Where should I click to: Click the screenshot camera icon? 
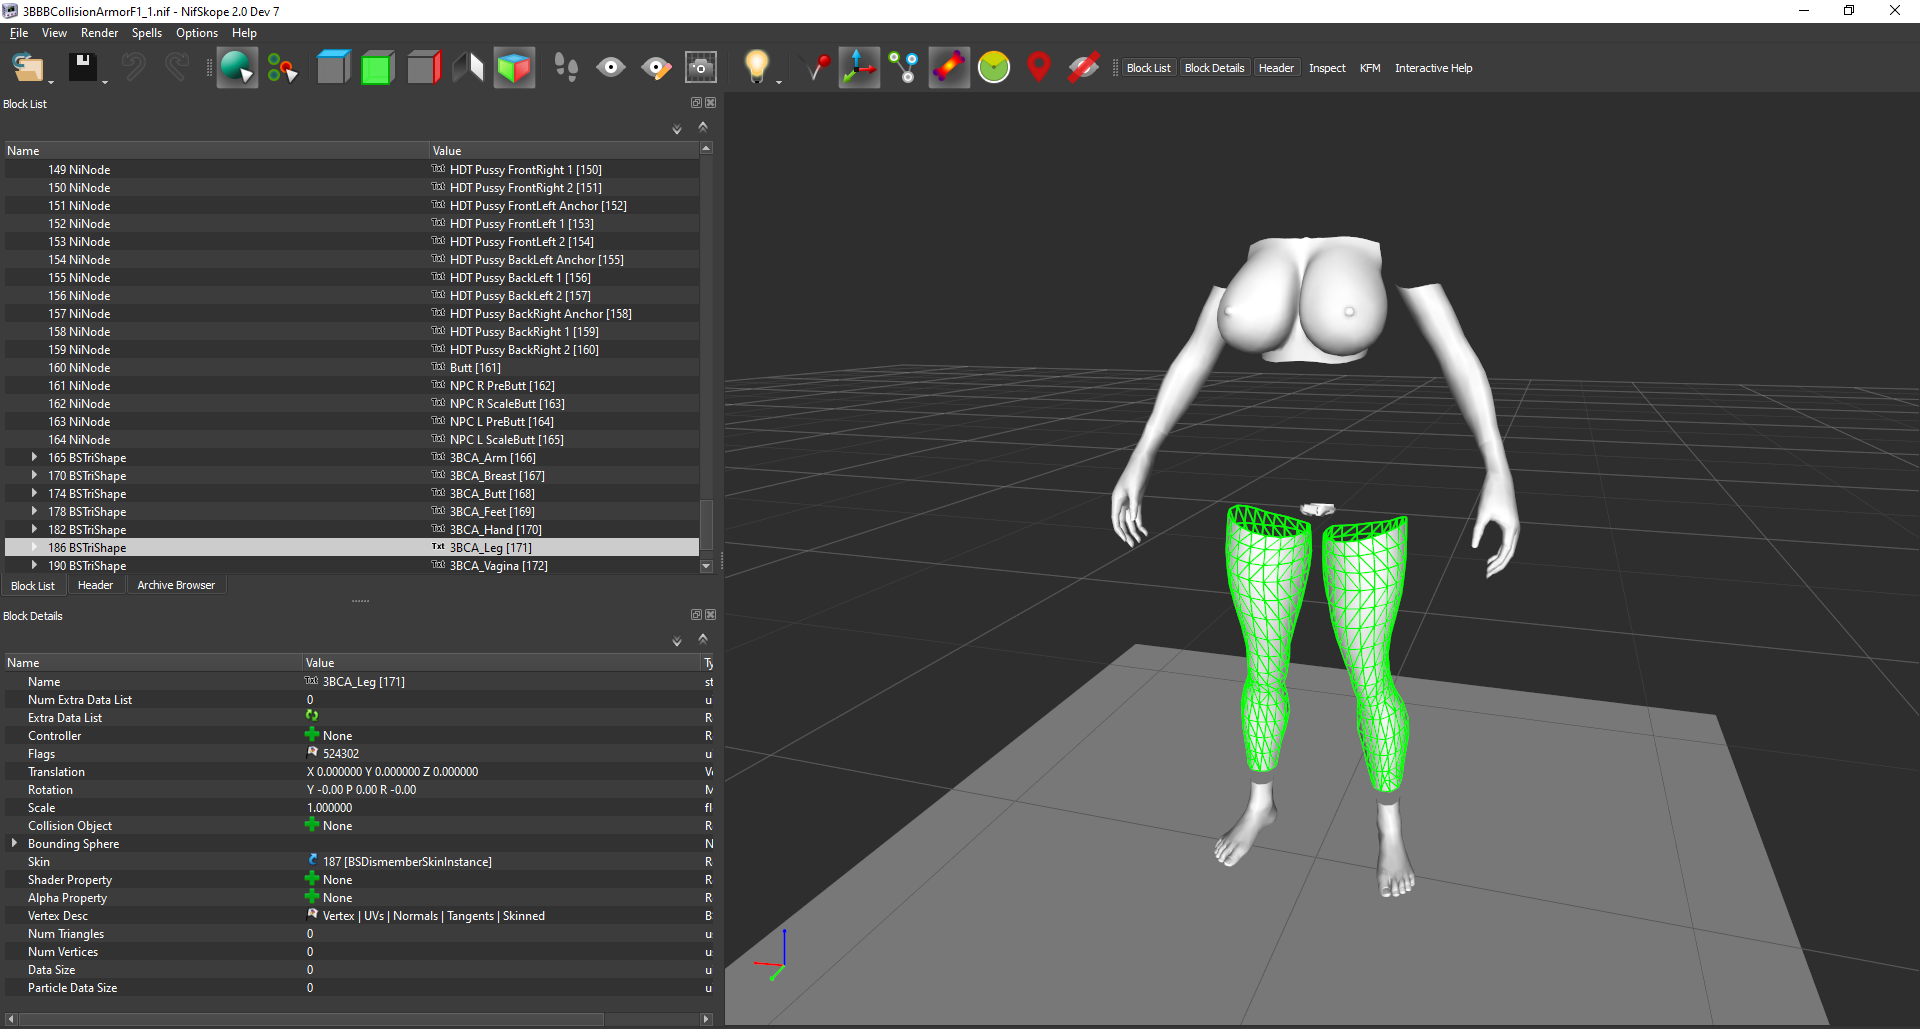[701, 68]
